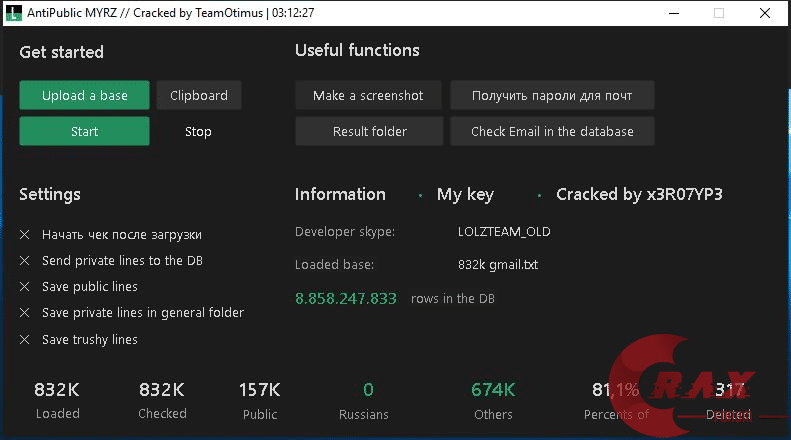This screenshot has height=440, width=791.
Task: Click Check Email in the database
Action: [x=552, y=131]
